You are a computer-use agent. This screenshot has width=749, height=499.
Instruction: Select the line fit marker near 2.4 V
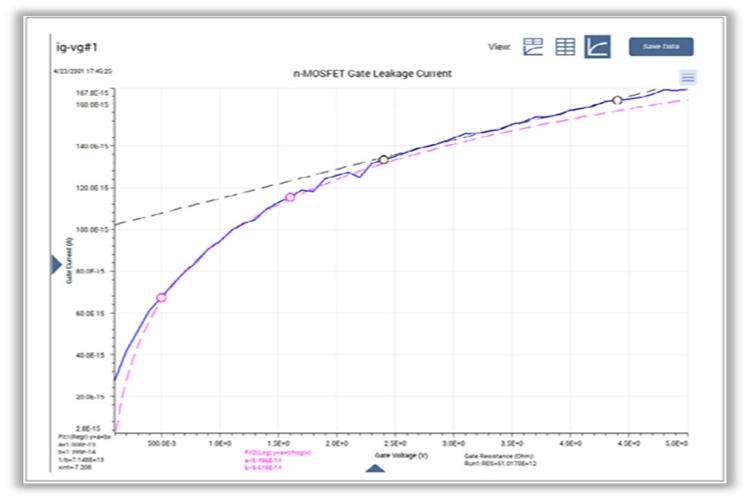[x=384, y=159]
